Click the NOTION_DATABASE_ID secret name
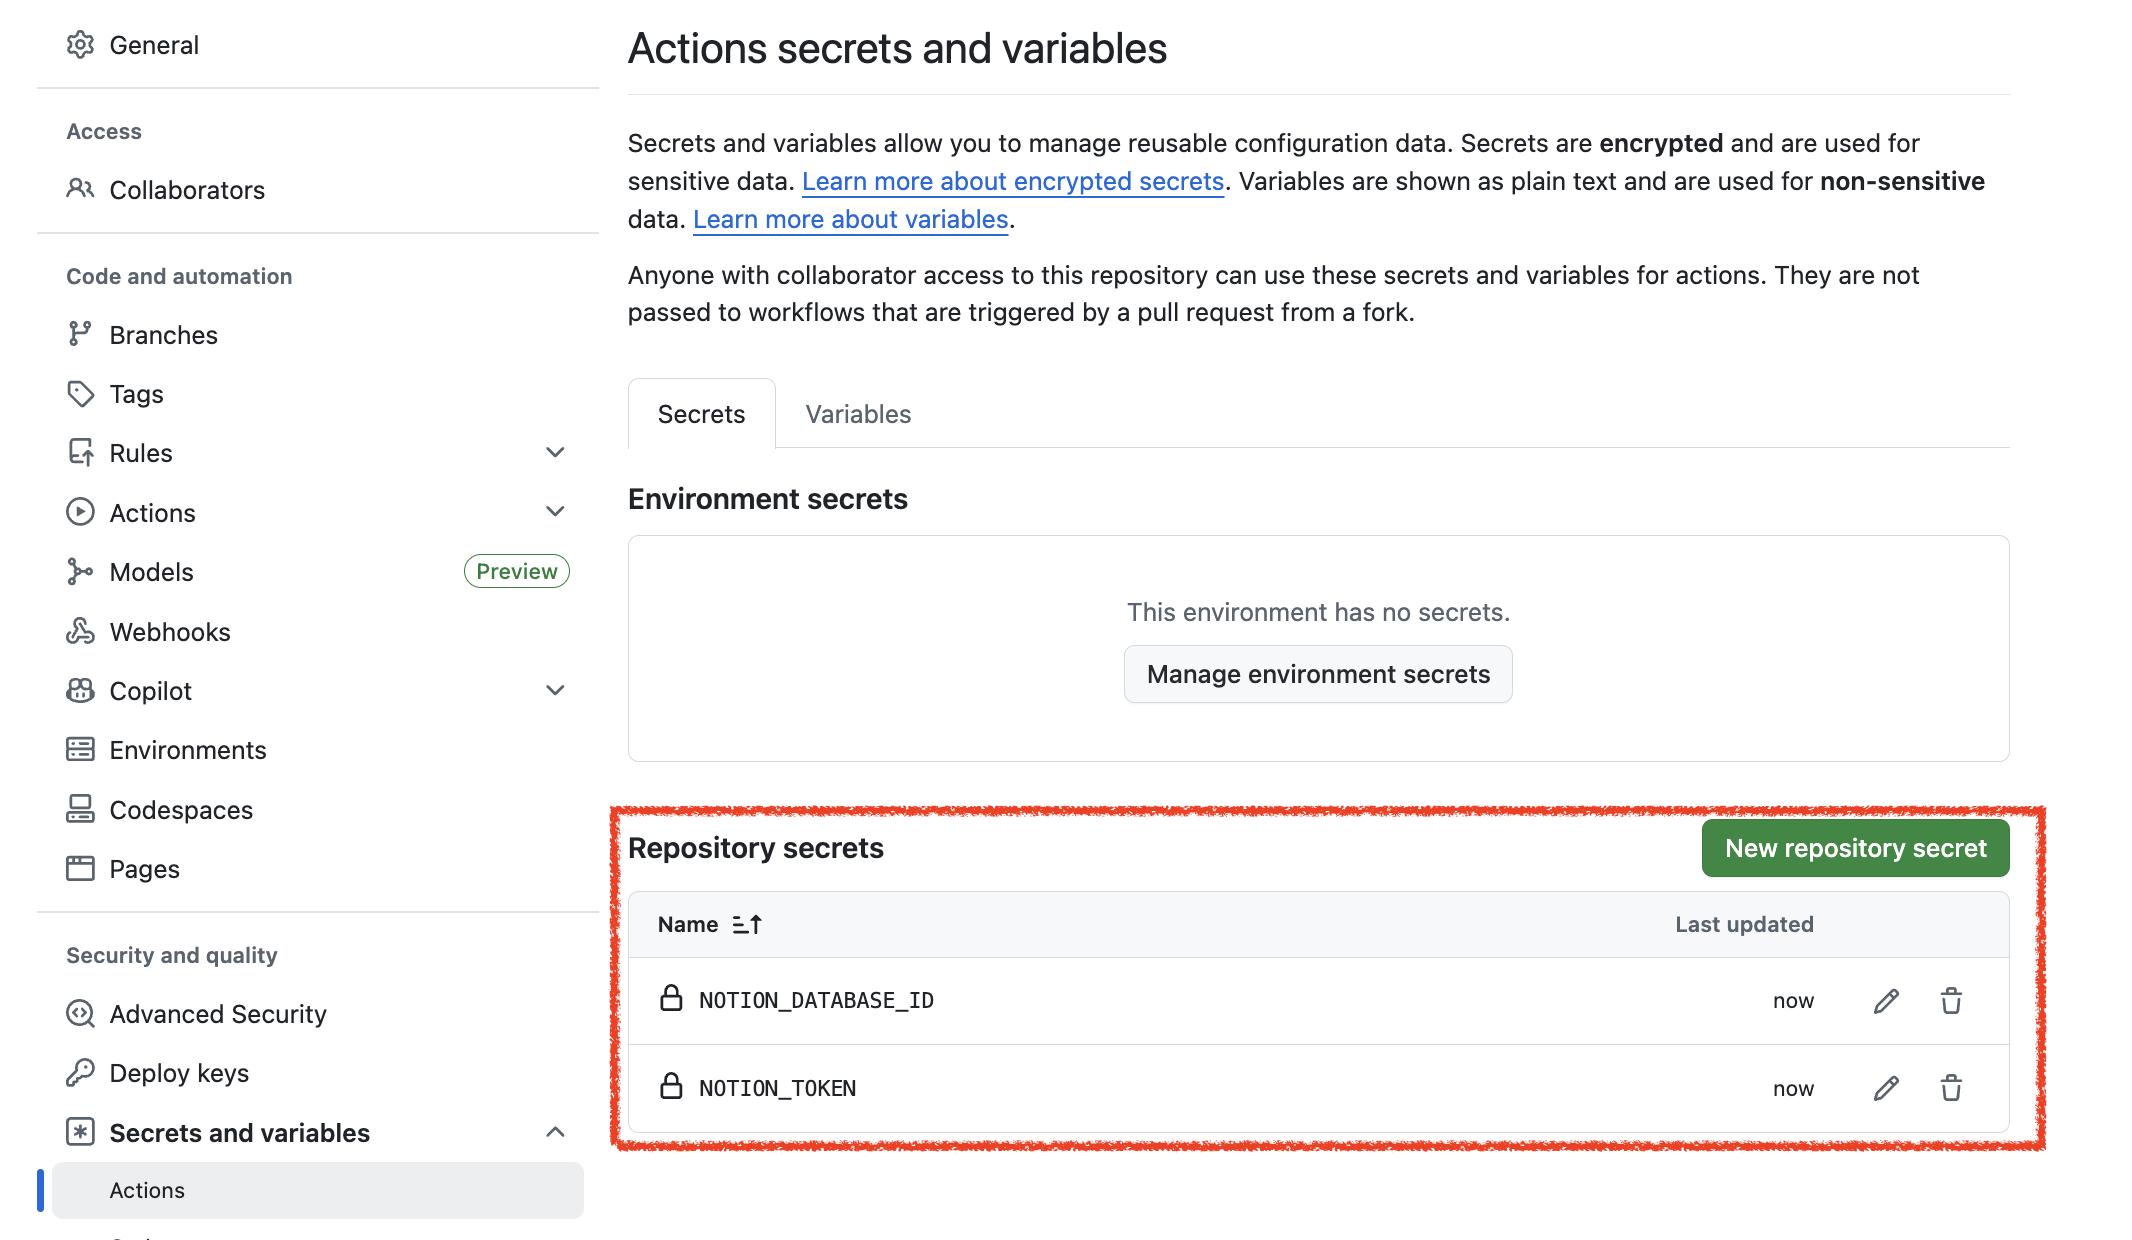The image size is (2132, 1240). coord(816,1001)
